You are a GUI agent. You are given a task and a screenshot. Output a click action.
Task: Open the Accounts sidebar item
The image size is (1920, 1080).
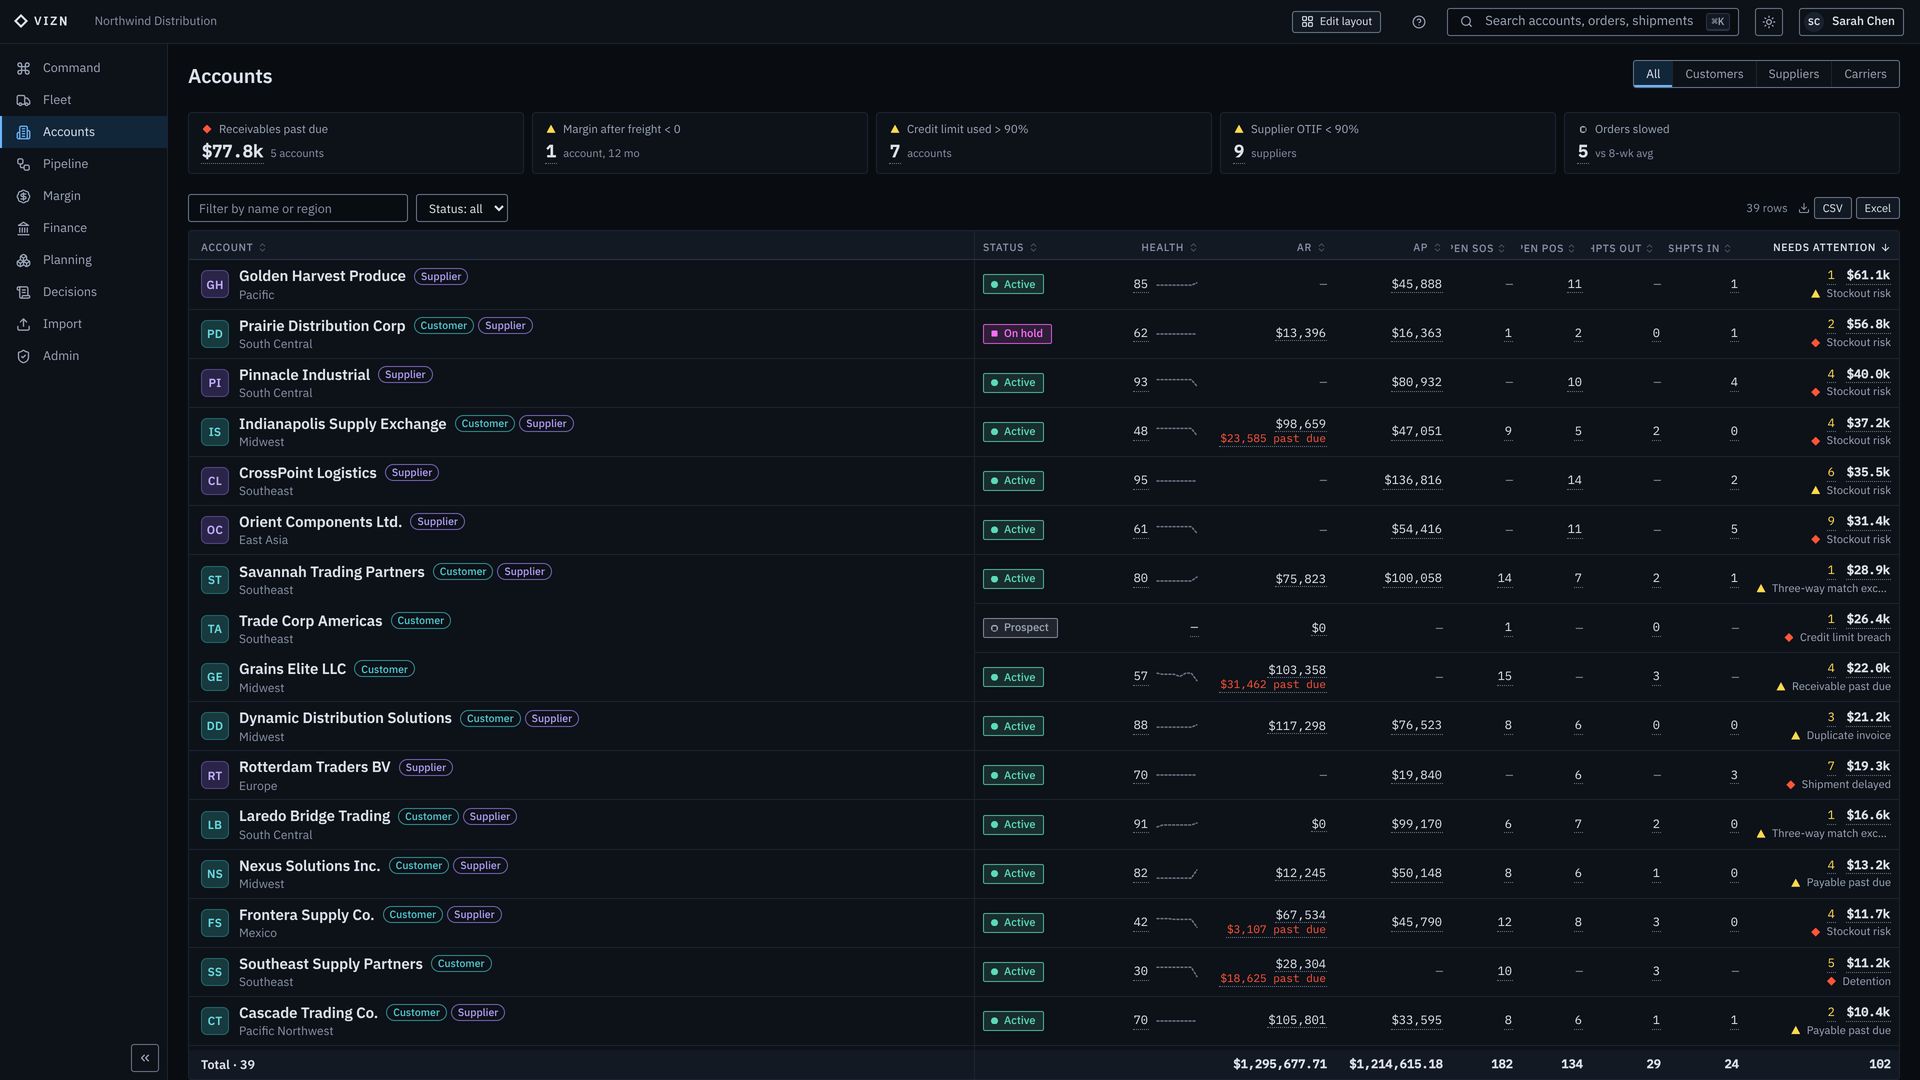[x=84, y=132]
